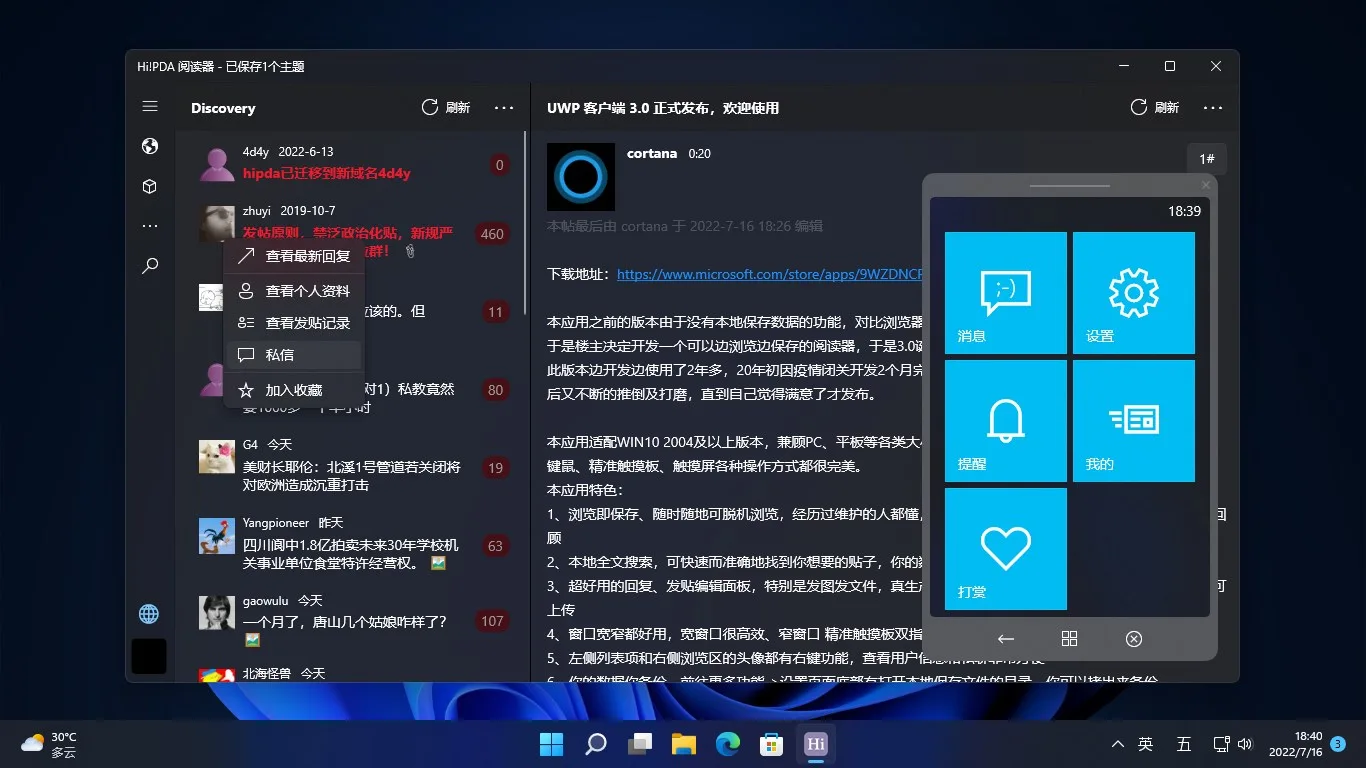The width and height of the screenshot is (1366, 768).
Task: Switch the 英 input language indicator
Action: tap(1146, 744)
